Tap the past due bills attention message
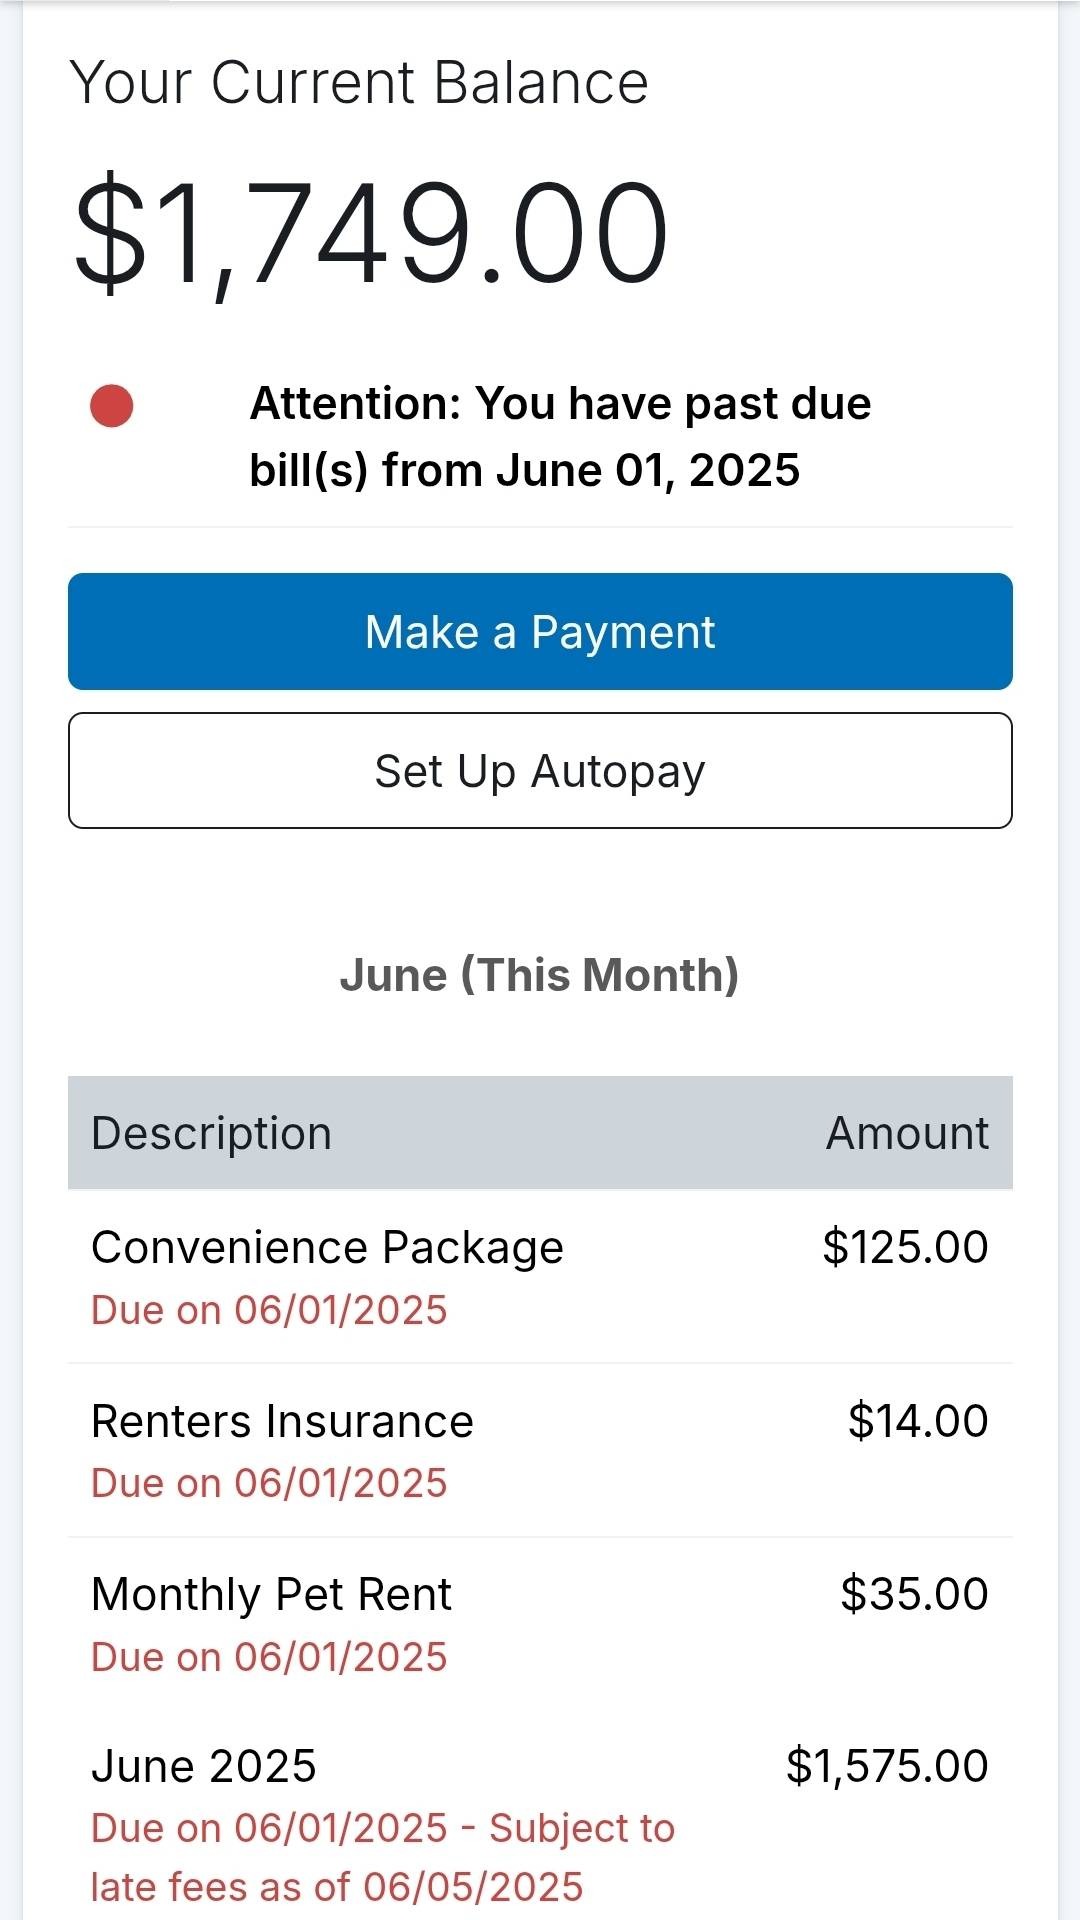 [x=560, y=437]
